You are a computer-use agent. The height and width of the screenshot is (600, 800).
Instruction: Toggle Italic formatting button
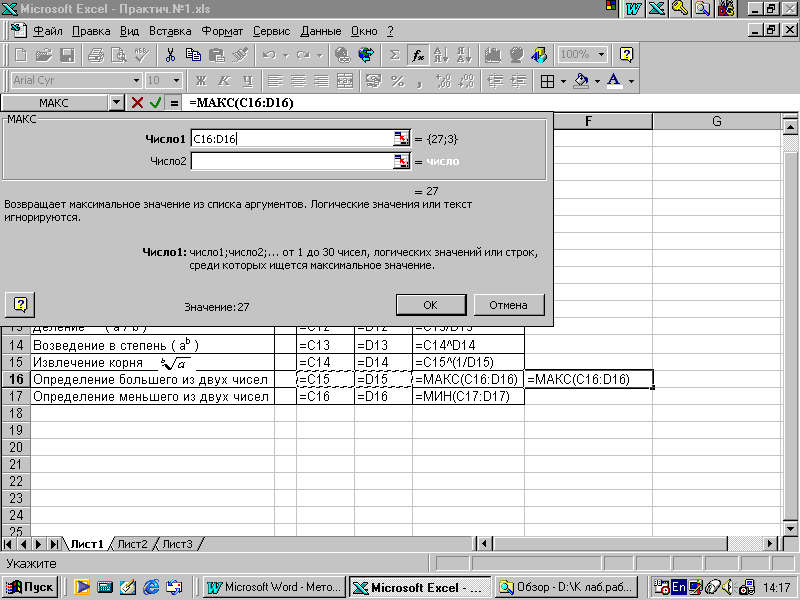[x=224, y=81]
